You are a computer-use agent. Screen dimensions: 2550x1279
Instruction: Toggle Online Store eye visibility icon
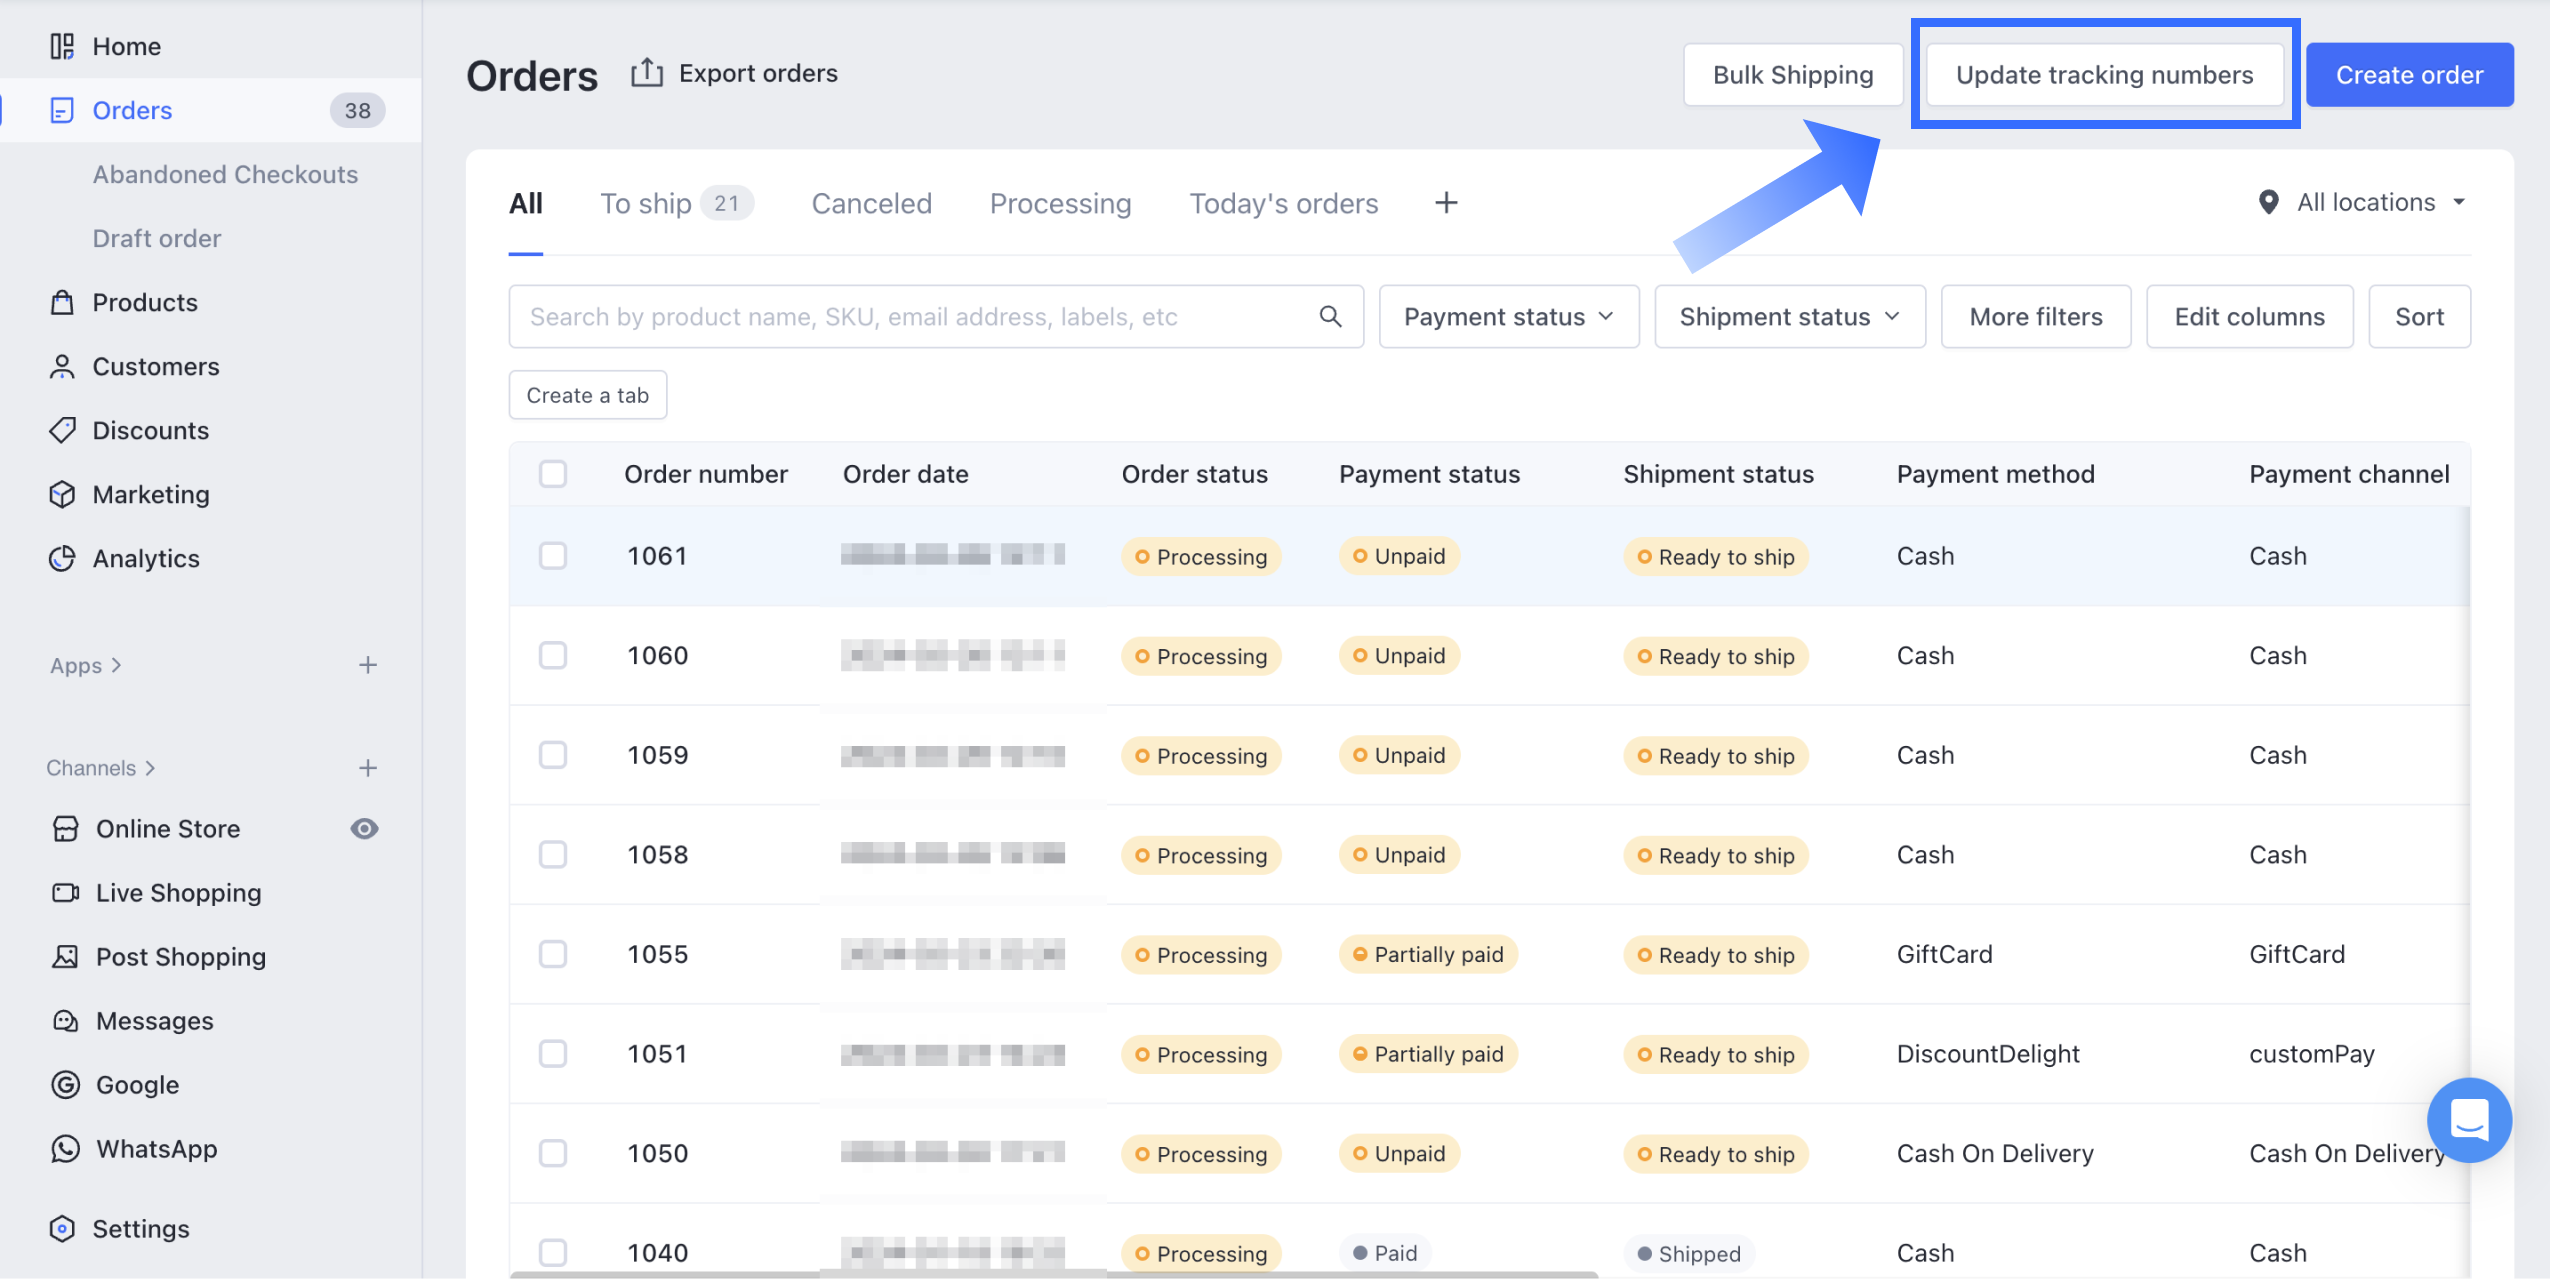pos(364,828)
